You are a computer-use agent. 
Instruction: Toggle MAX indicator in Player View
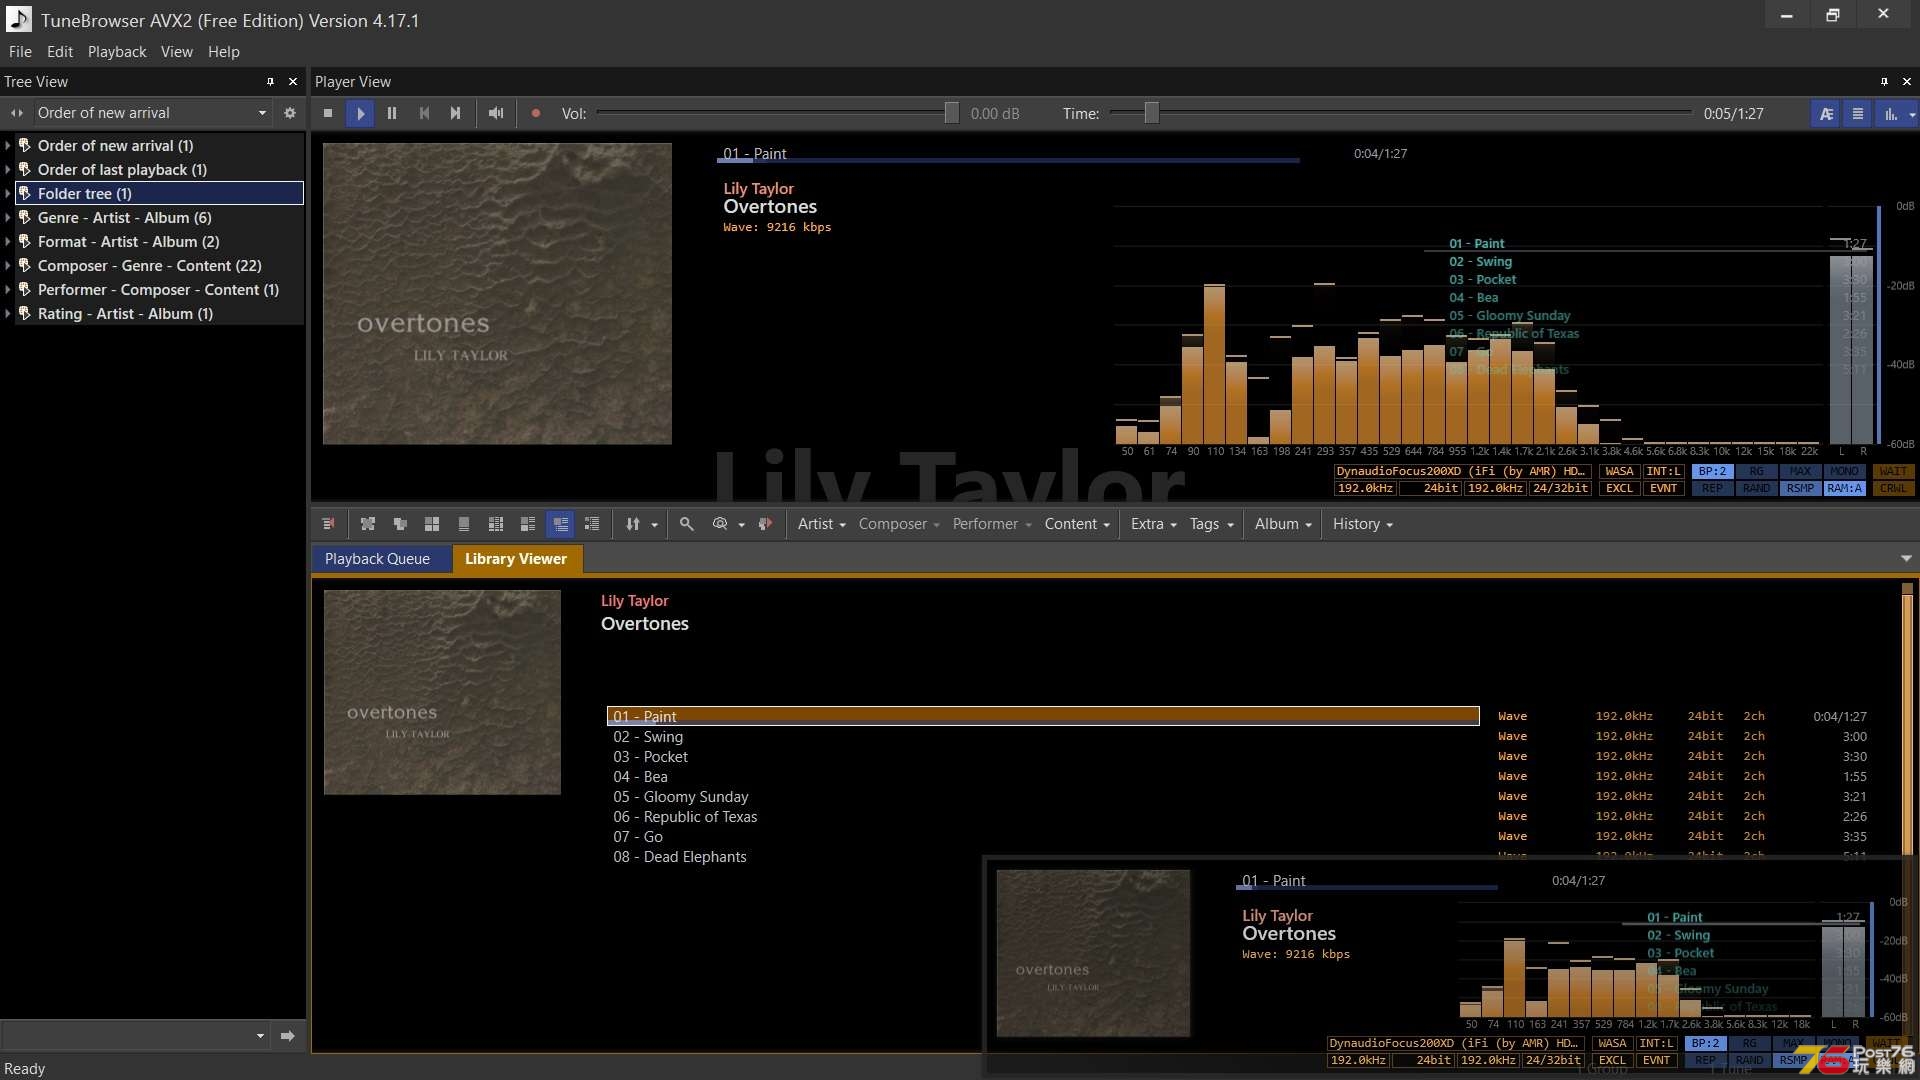pos(1800,472)
